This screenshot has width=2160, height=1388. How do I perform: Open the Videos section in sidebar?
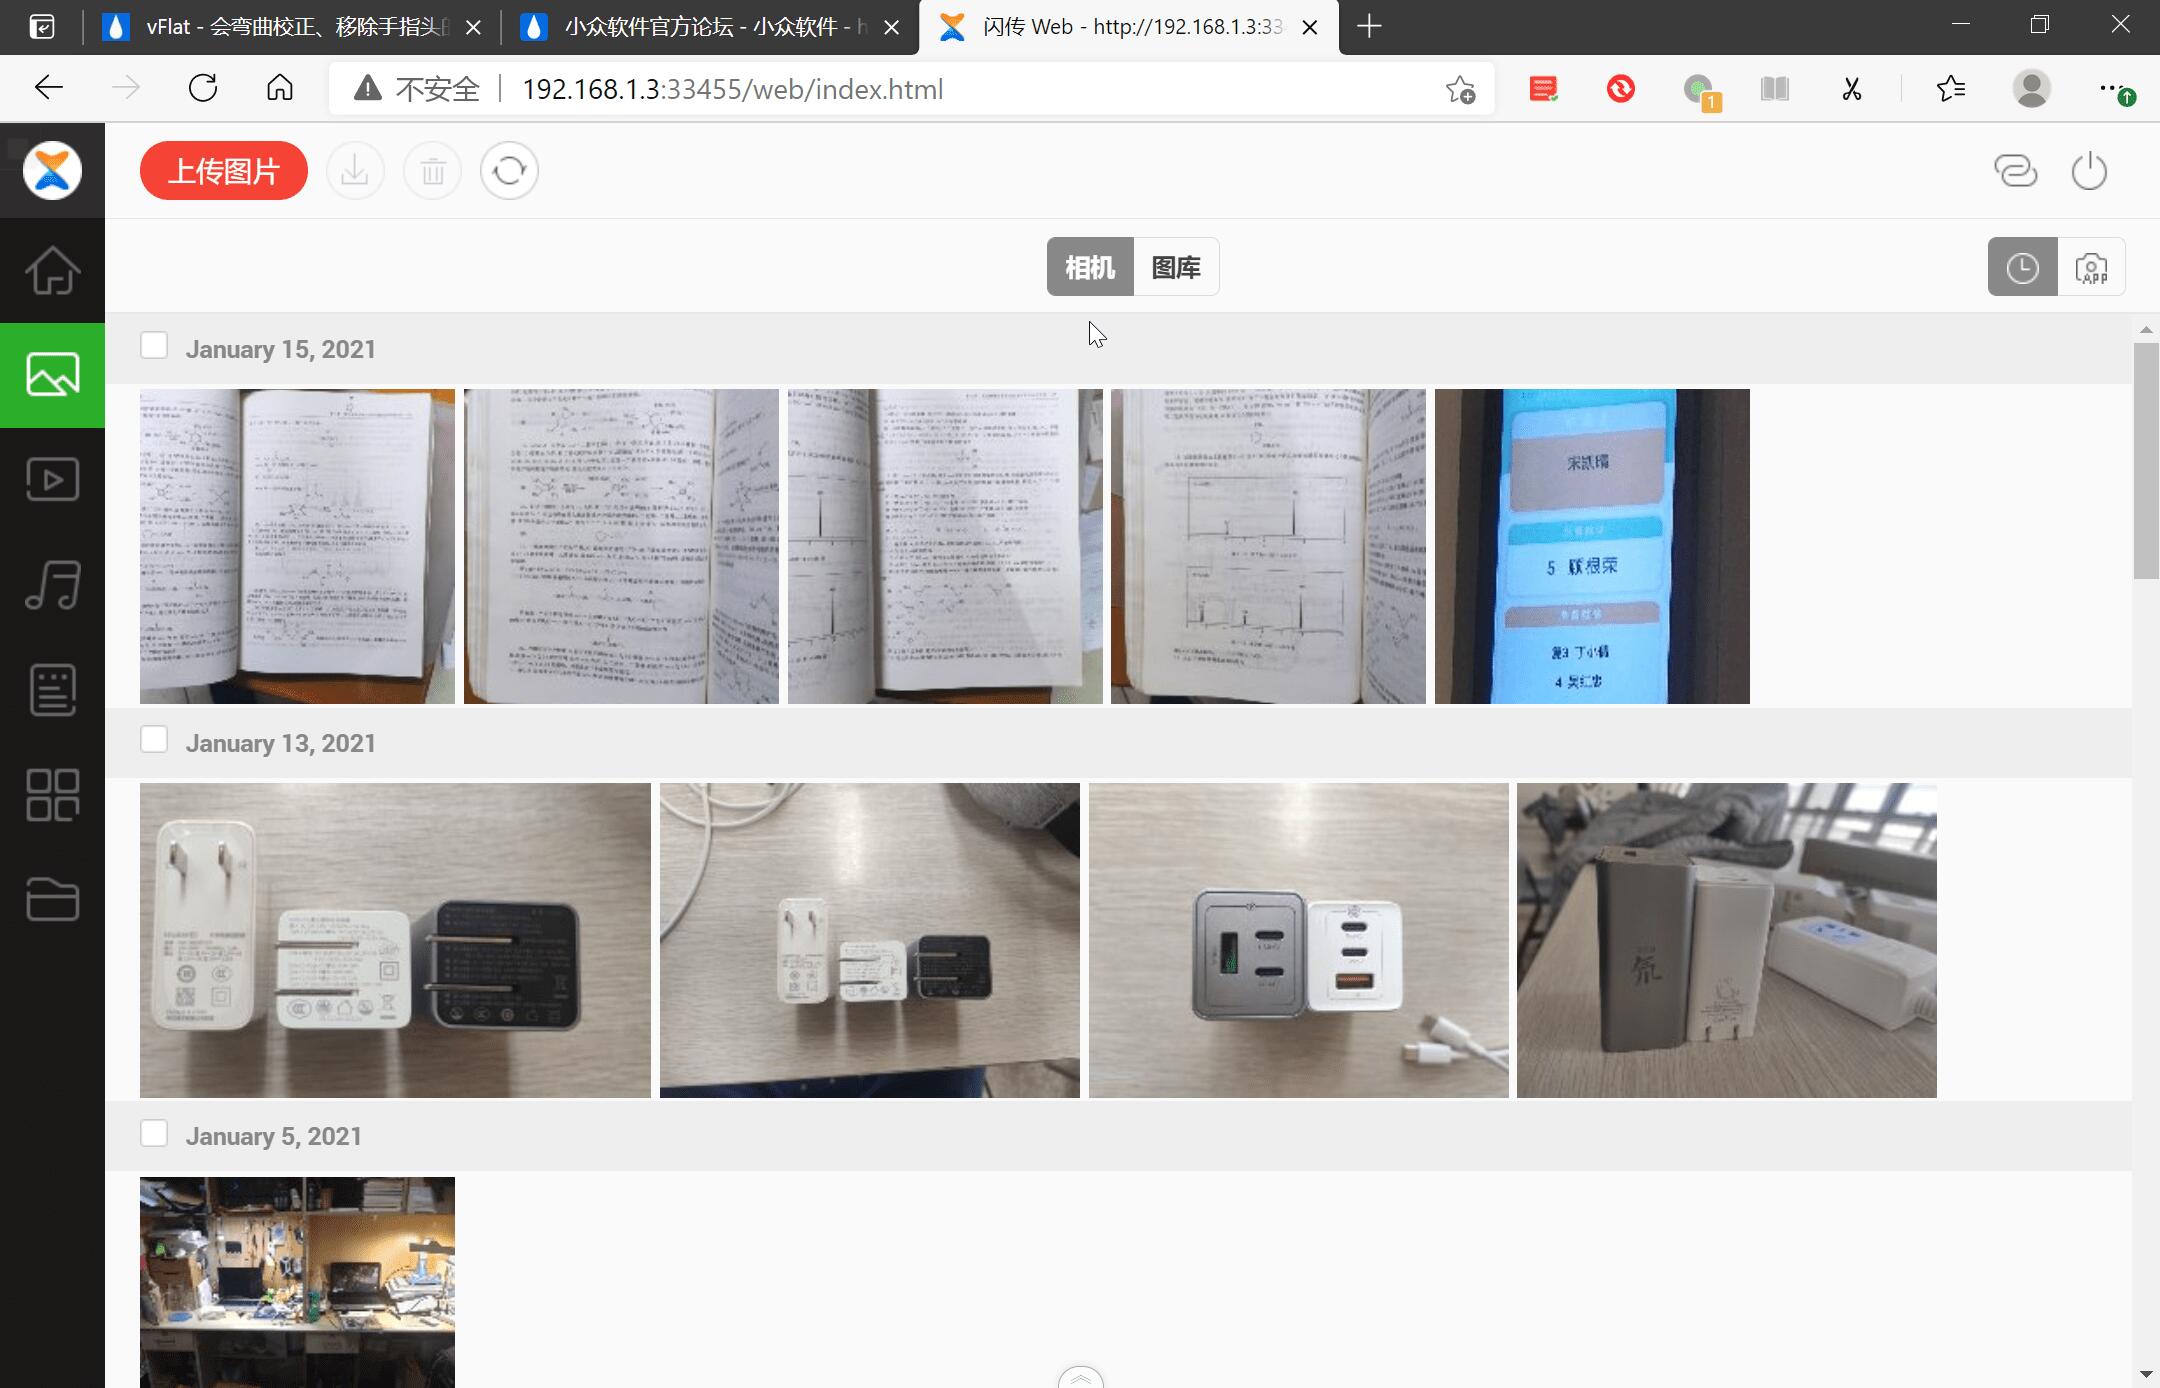(x=52, y=480)
